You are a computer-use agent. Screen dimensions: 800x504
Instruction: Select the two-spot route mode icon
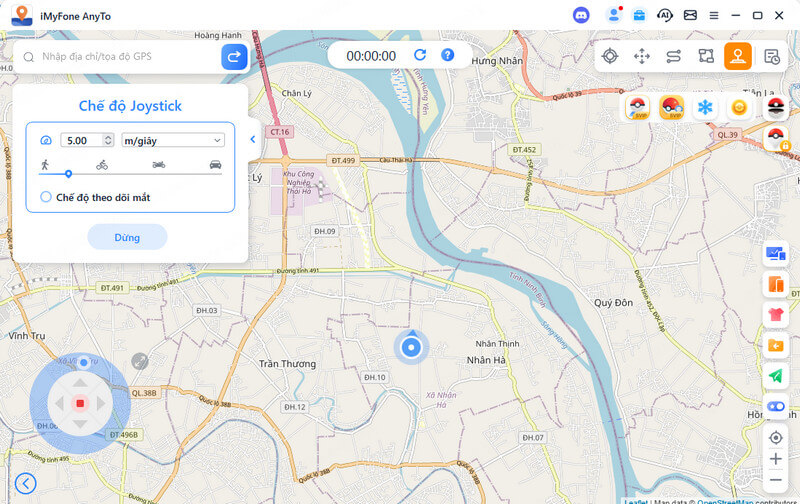674,56
